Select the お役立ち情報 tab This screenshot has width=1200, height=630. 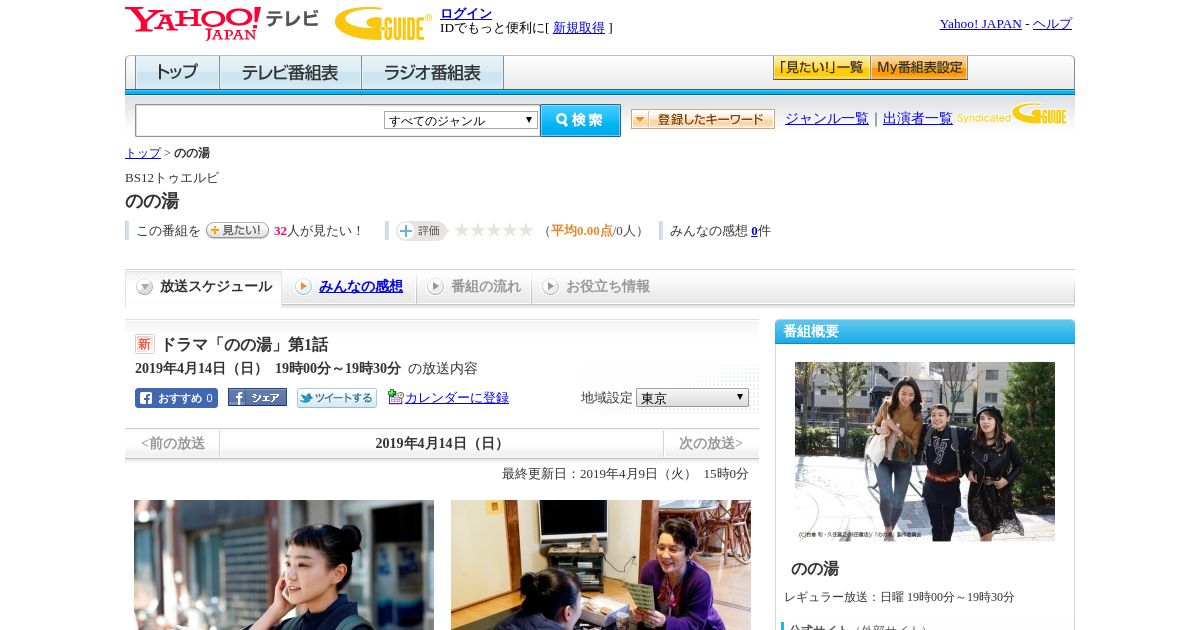point(596,287)
